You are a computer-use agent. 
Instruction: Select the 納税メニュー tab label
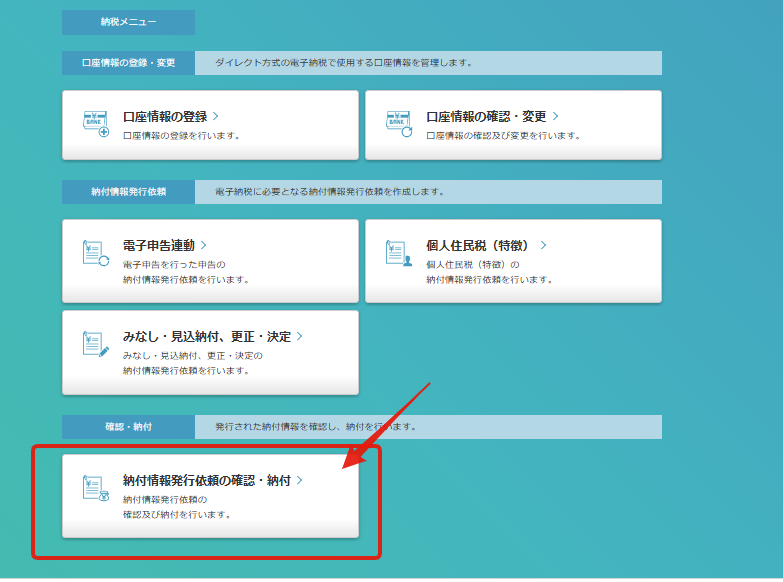pos(128,22)
